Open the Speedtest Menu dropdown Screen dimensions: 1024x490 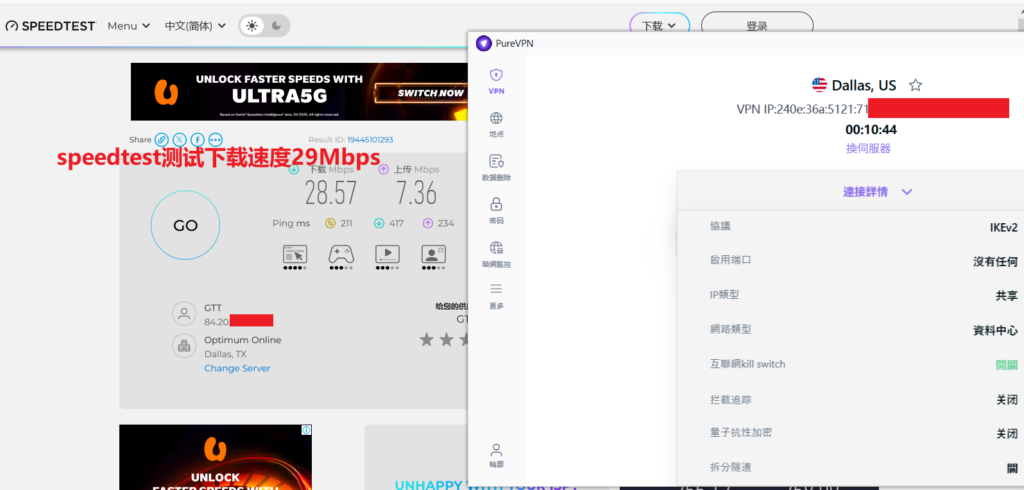click(129, 26)
